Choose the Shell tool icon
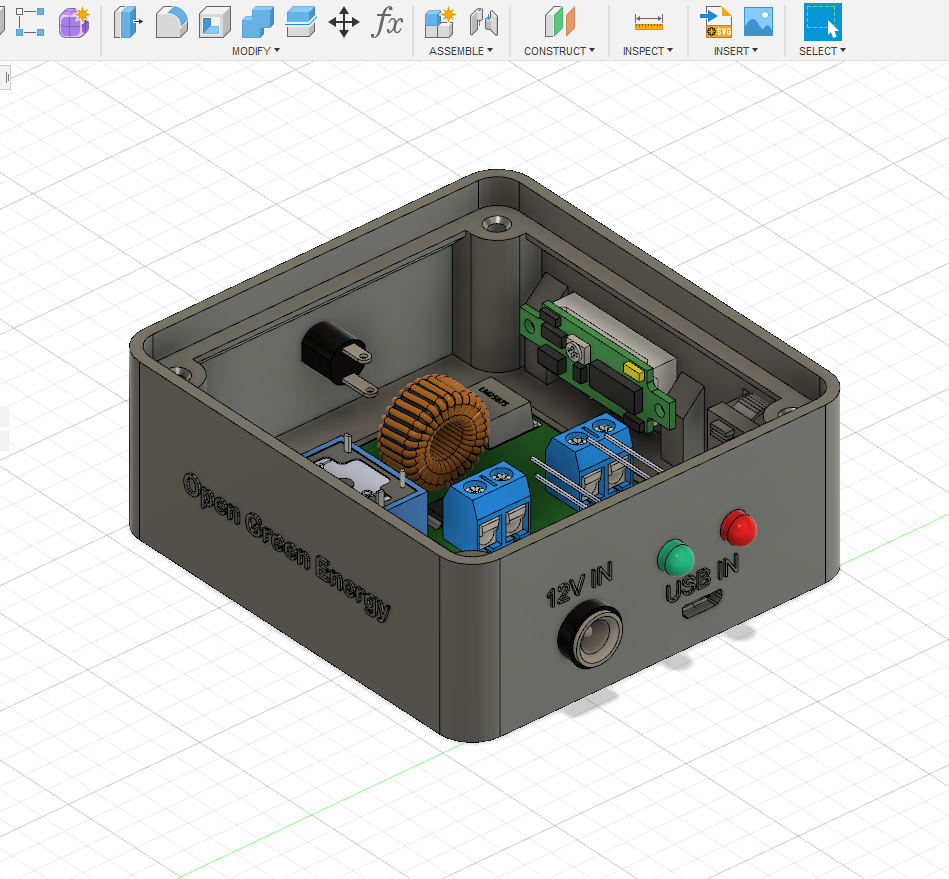 215,22
